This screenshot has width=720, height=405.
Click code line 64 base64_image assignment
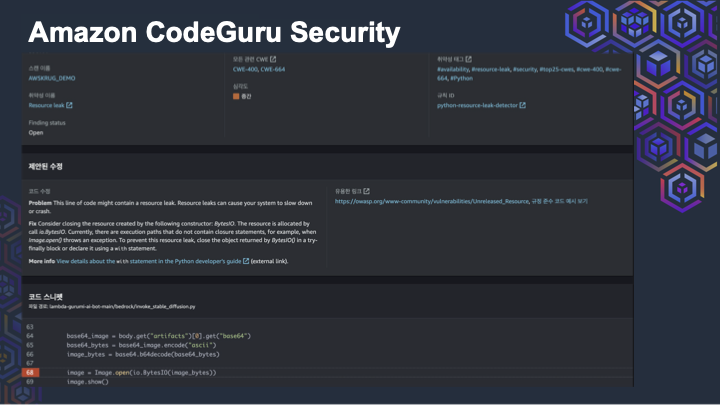coord(158,336)
